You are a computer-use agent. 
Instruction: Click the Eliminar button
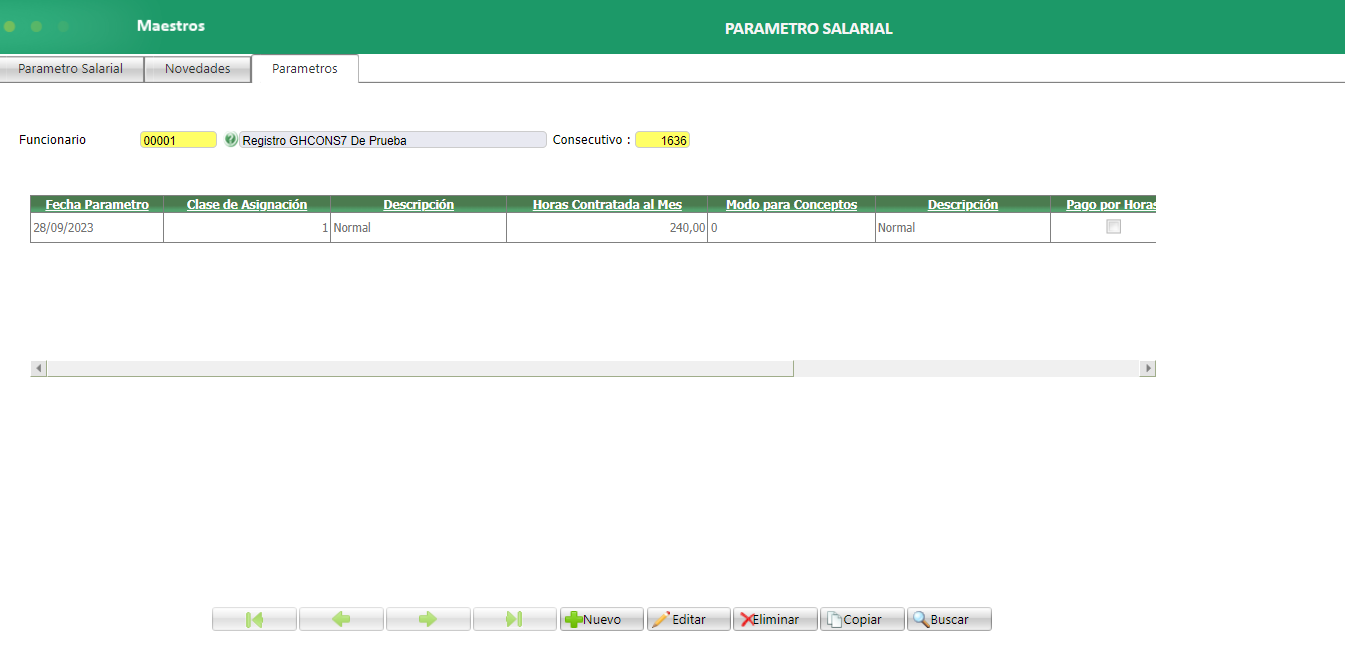pos(775,619)
